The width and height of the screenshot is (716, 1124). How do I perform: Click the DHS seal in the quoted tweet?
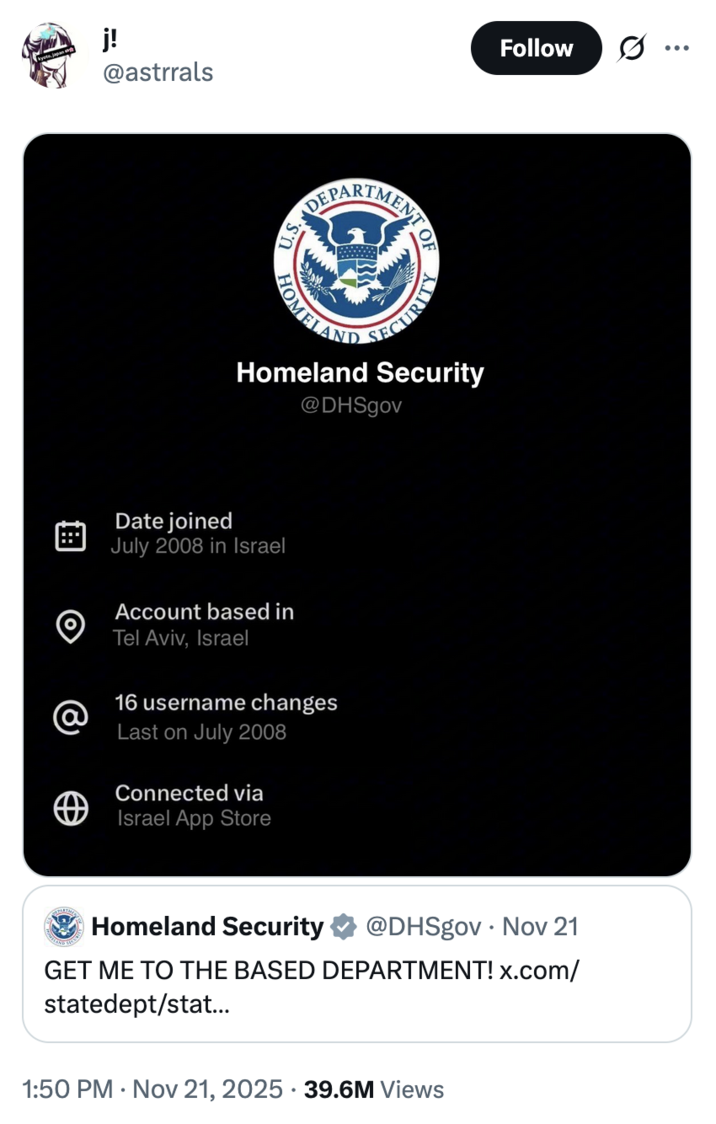click(x=63, y=926)
